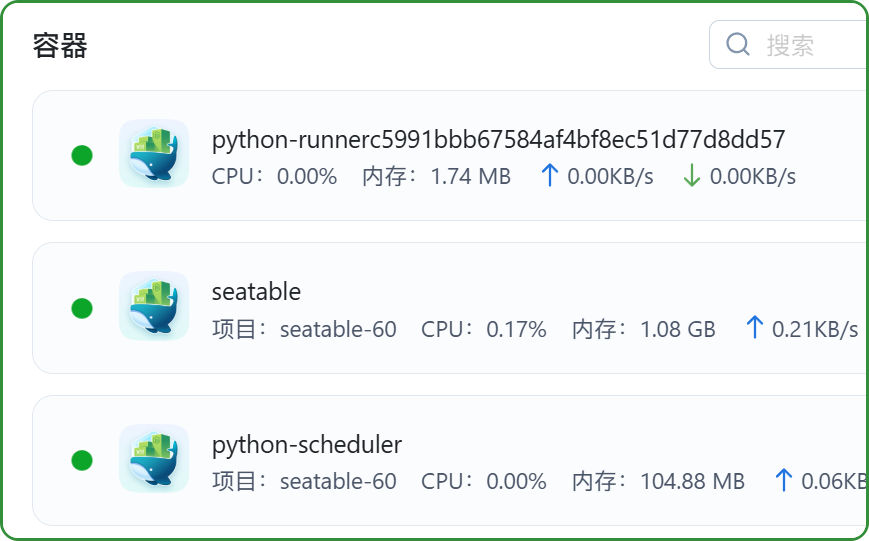The image size is (869, 541).
Task: Click seatable memory usage 1.08 GB
Action: [677, 329]
